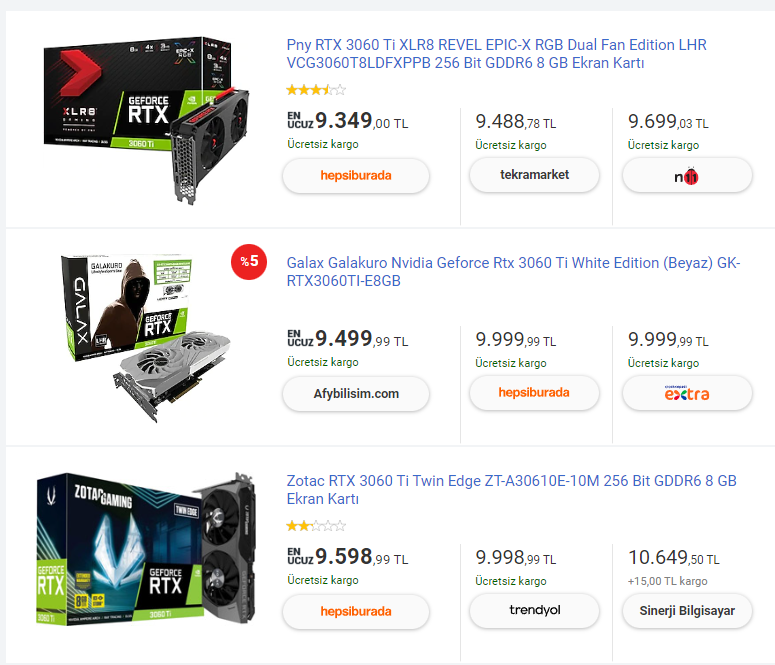Click the Galax white graphics card image

click(146, 338)
